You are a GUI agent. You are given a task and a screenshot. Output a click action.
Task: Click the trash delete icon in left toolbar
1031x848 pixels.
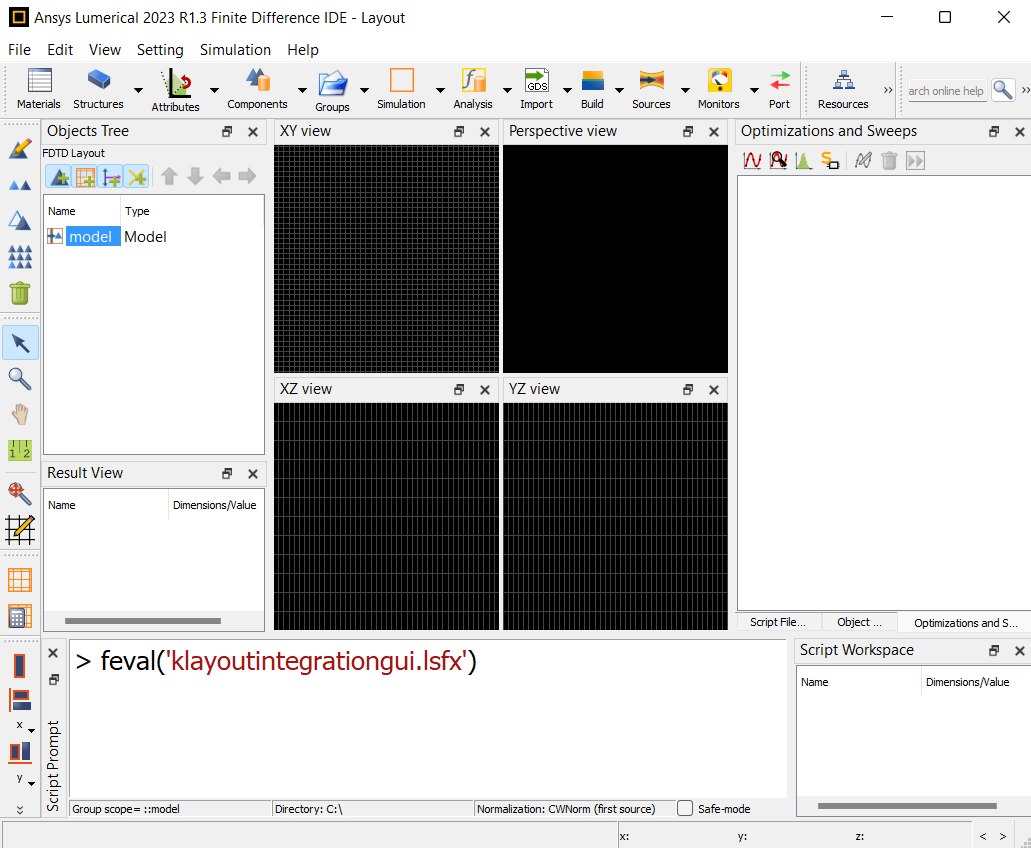(x=19, y=293)
